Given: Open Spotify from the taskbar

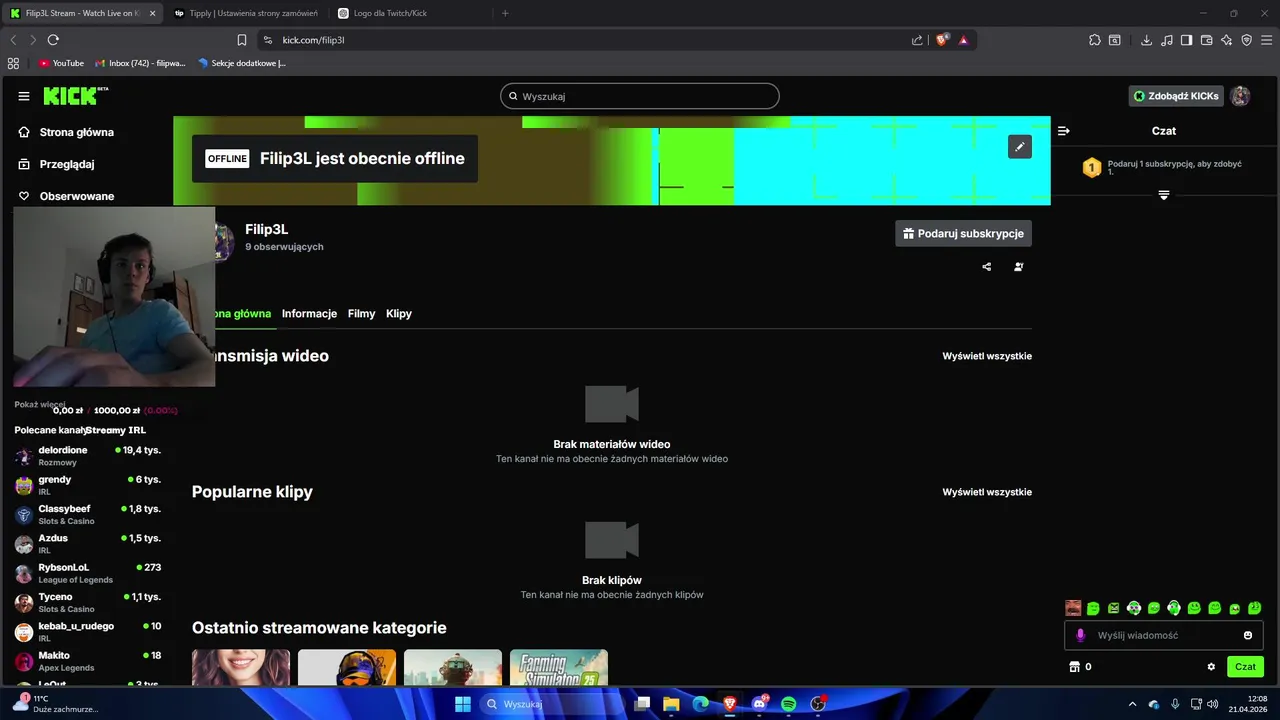Looking at the screenshot, I should [788, 704].
